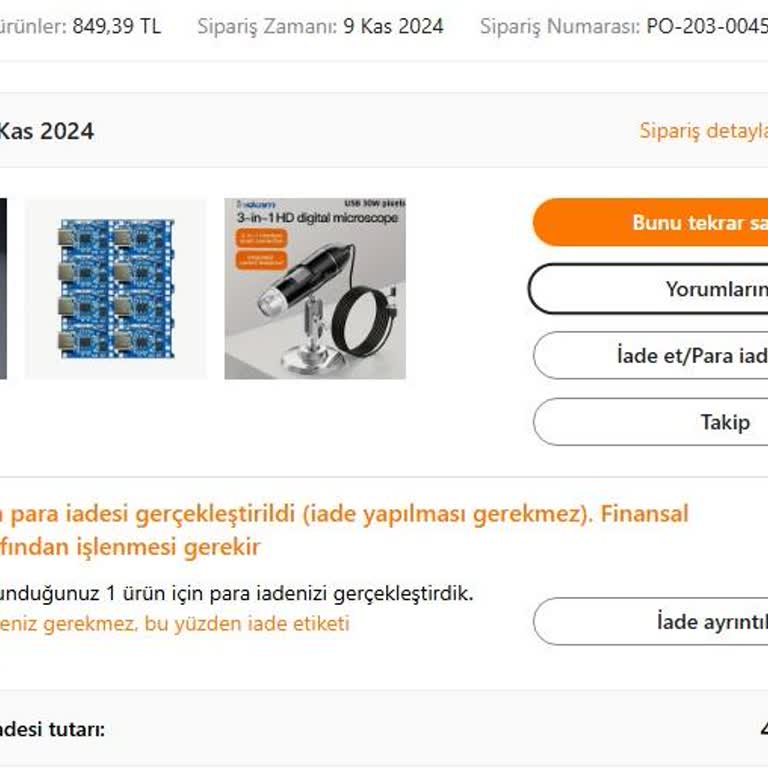The width and height of the screenshot is (768, 768).
Task: Open the Takip tracking button
Action: click(650, 422)
